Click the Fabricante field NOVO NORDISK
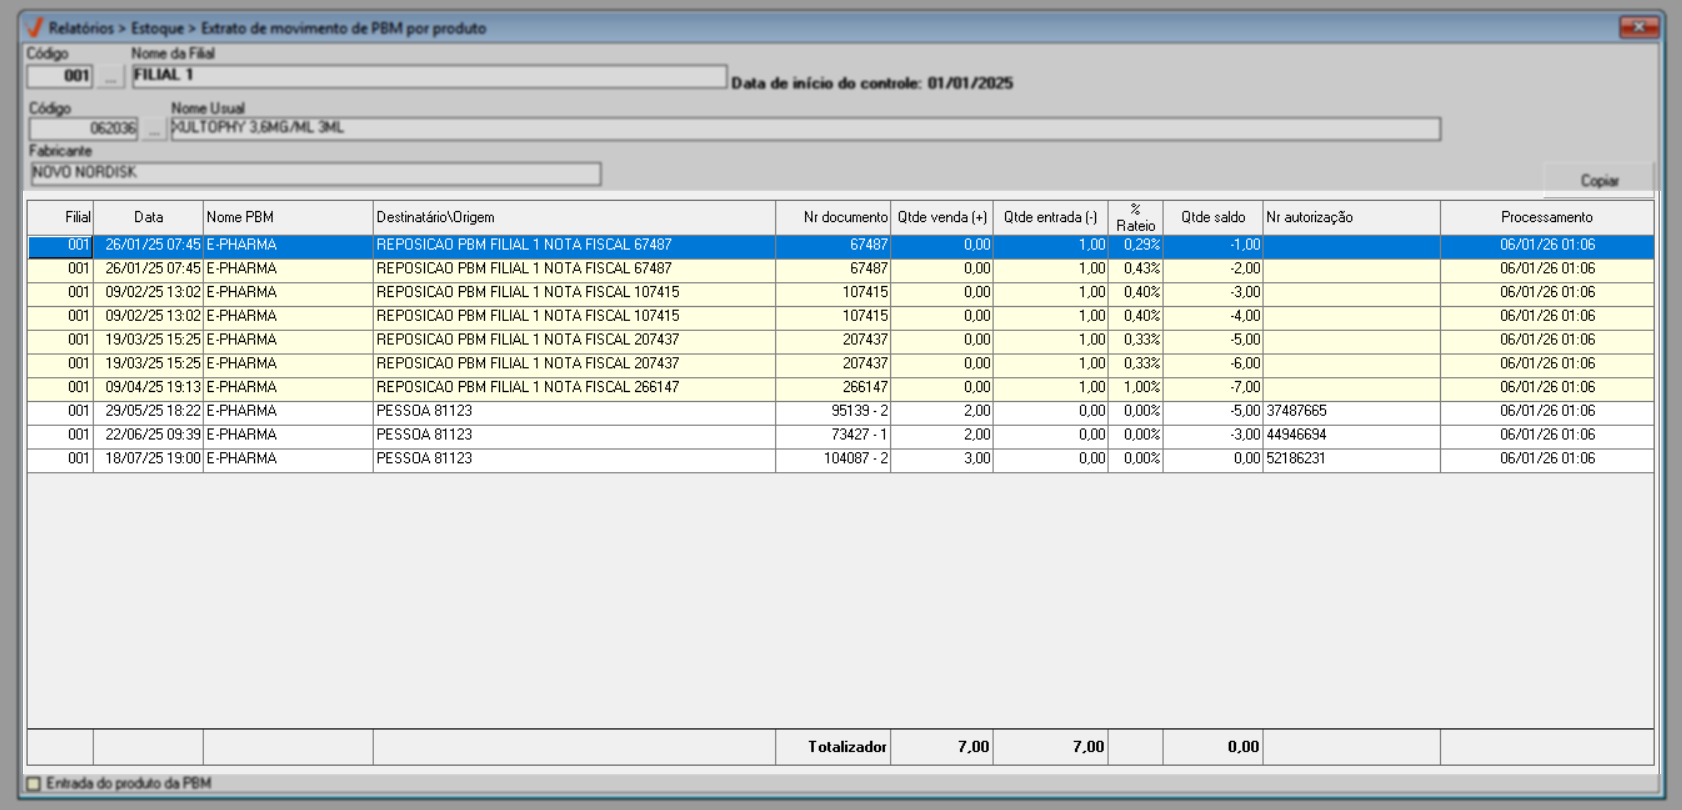The width and height of the screenshot is (1682, 810). coord(315,173)
